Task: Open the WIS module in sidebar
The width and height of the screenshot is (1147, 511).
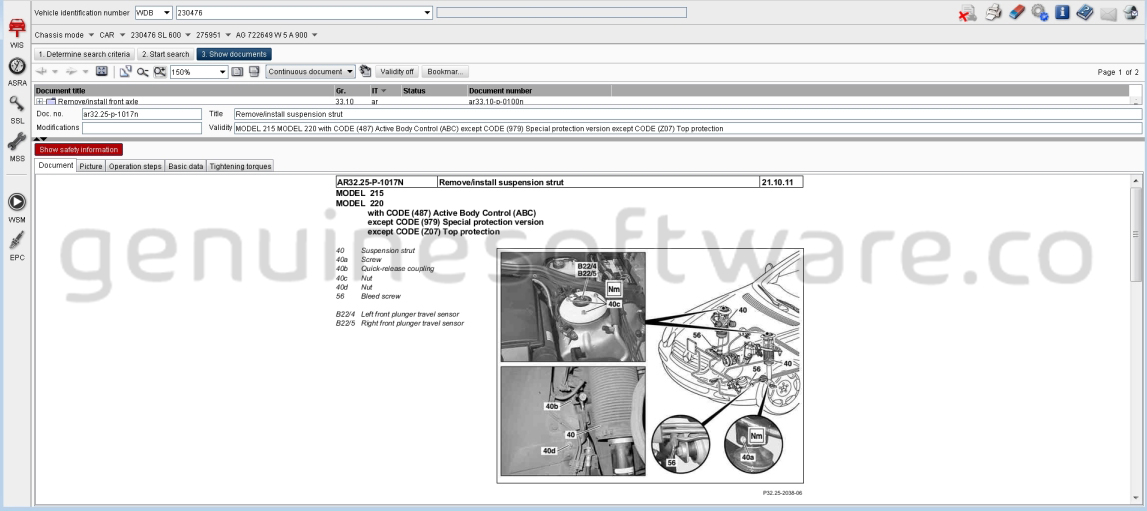Action: pos(16,32)
